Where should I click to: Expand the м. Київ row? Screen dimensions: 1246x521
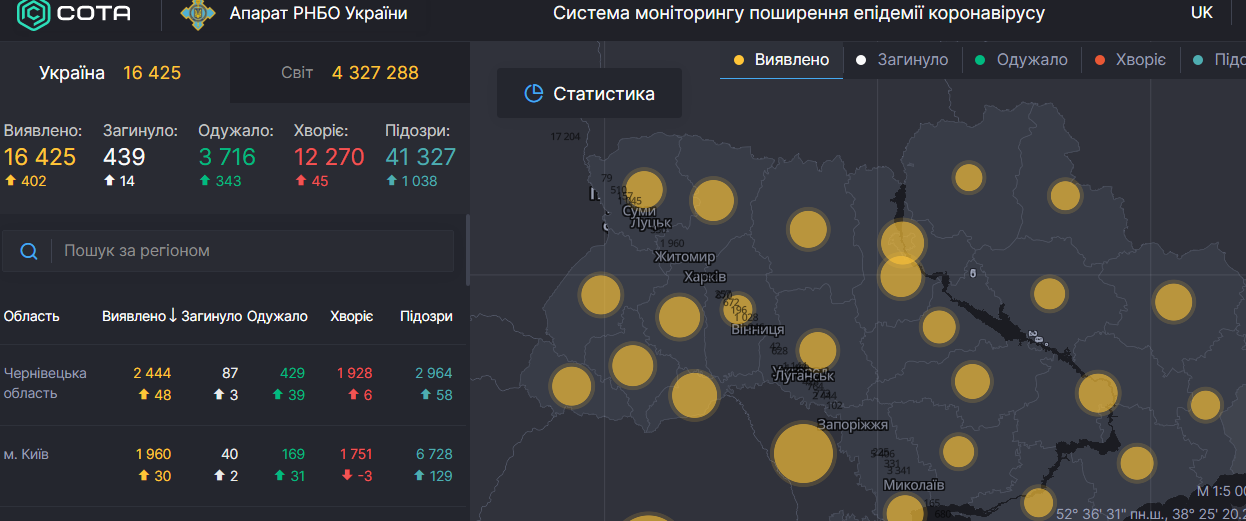pyautogui.click(x=27, y=455)
